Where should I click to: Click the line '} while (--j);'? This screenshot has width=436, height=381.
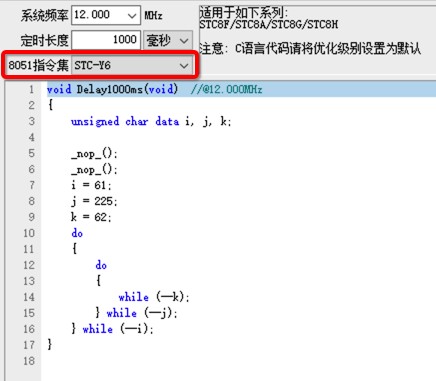pyautogui.click(x=136, y=313)
